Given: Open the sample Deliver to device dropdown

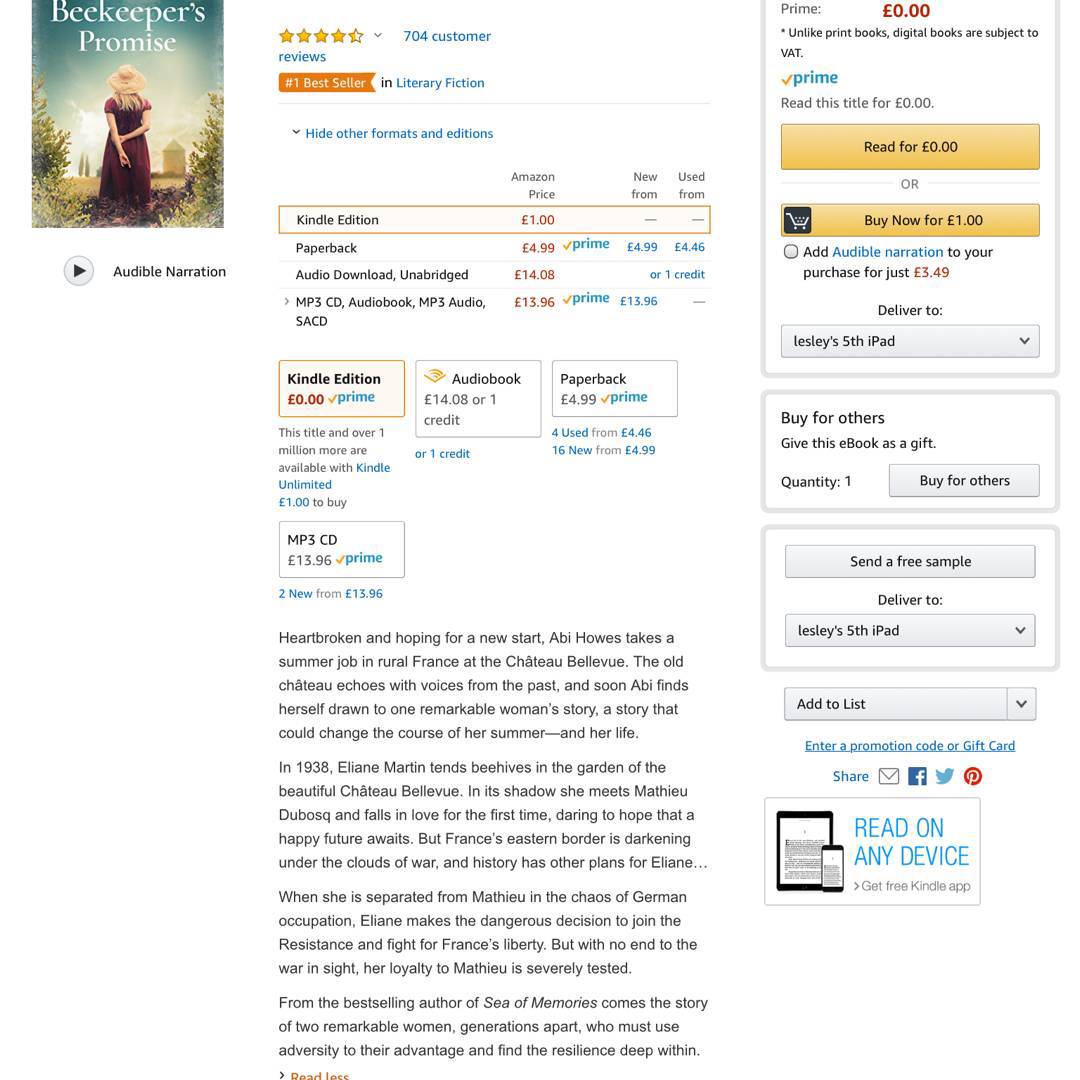Looking at the screenshot, I should click(x=910, y=630).
